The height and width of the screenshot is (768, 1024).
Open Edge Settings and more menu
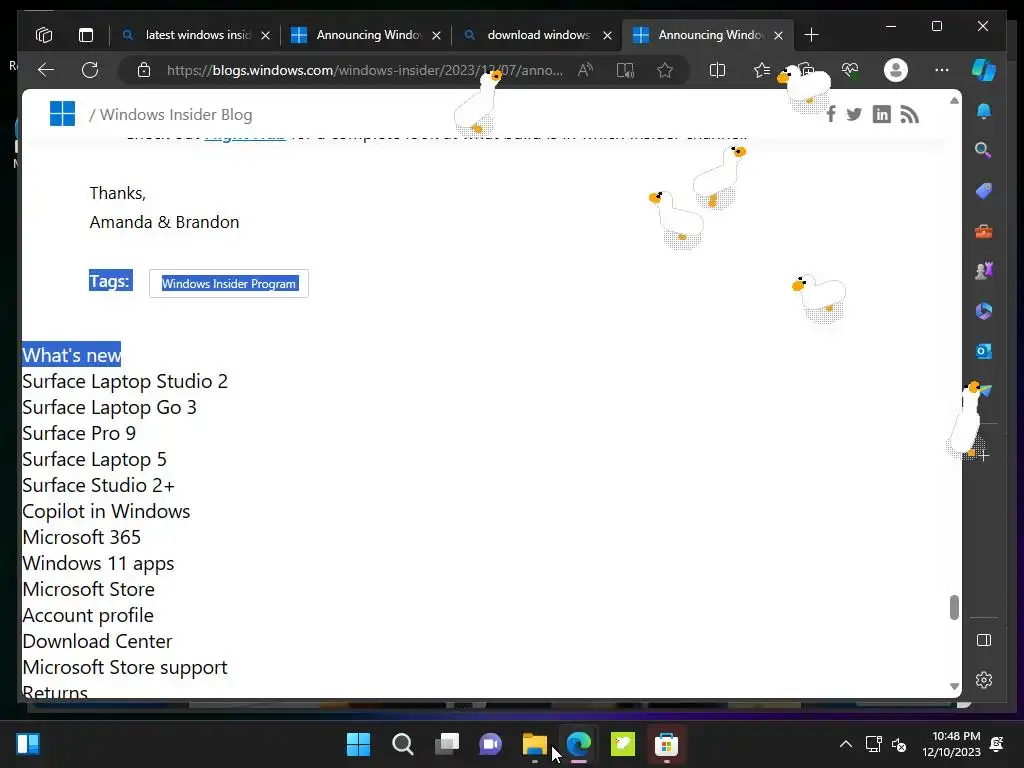click(941, 70)
